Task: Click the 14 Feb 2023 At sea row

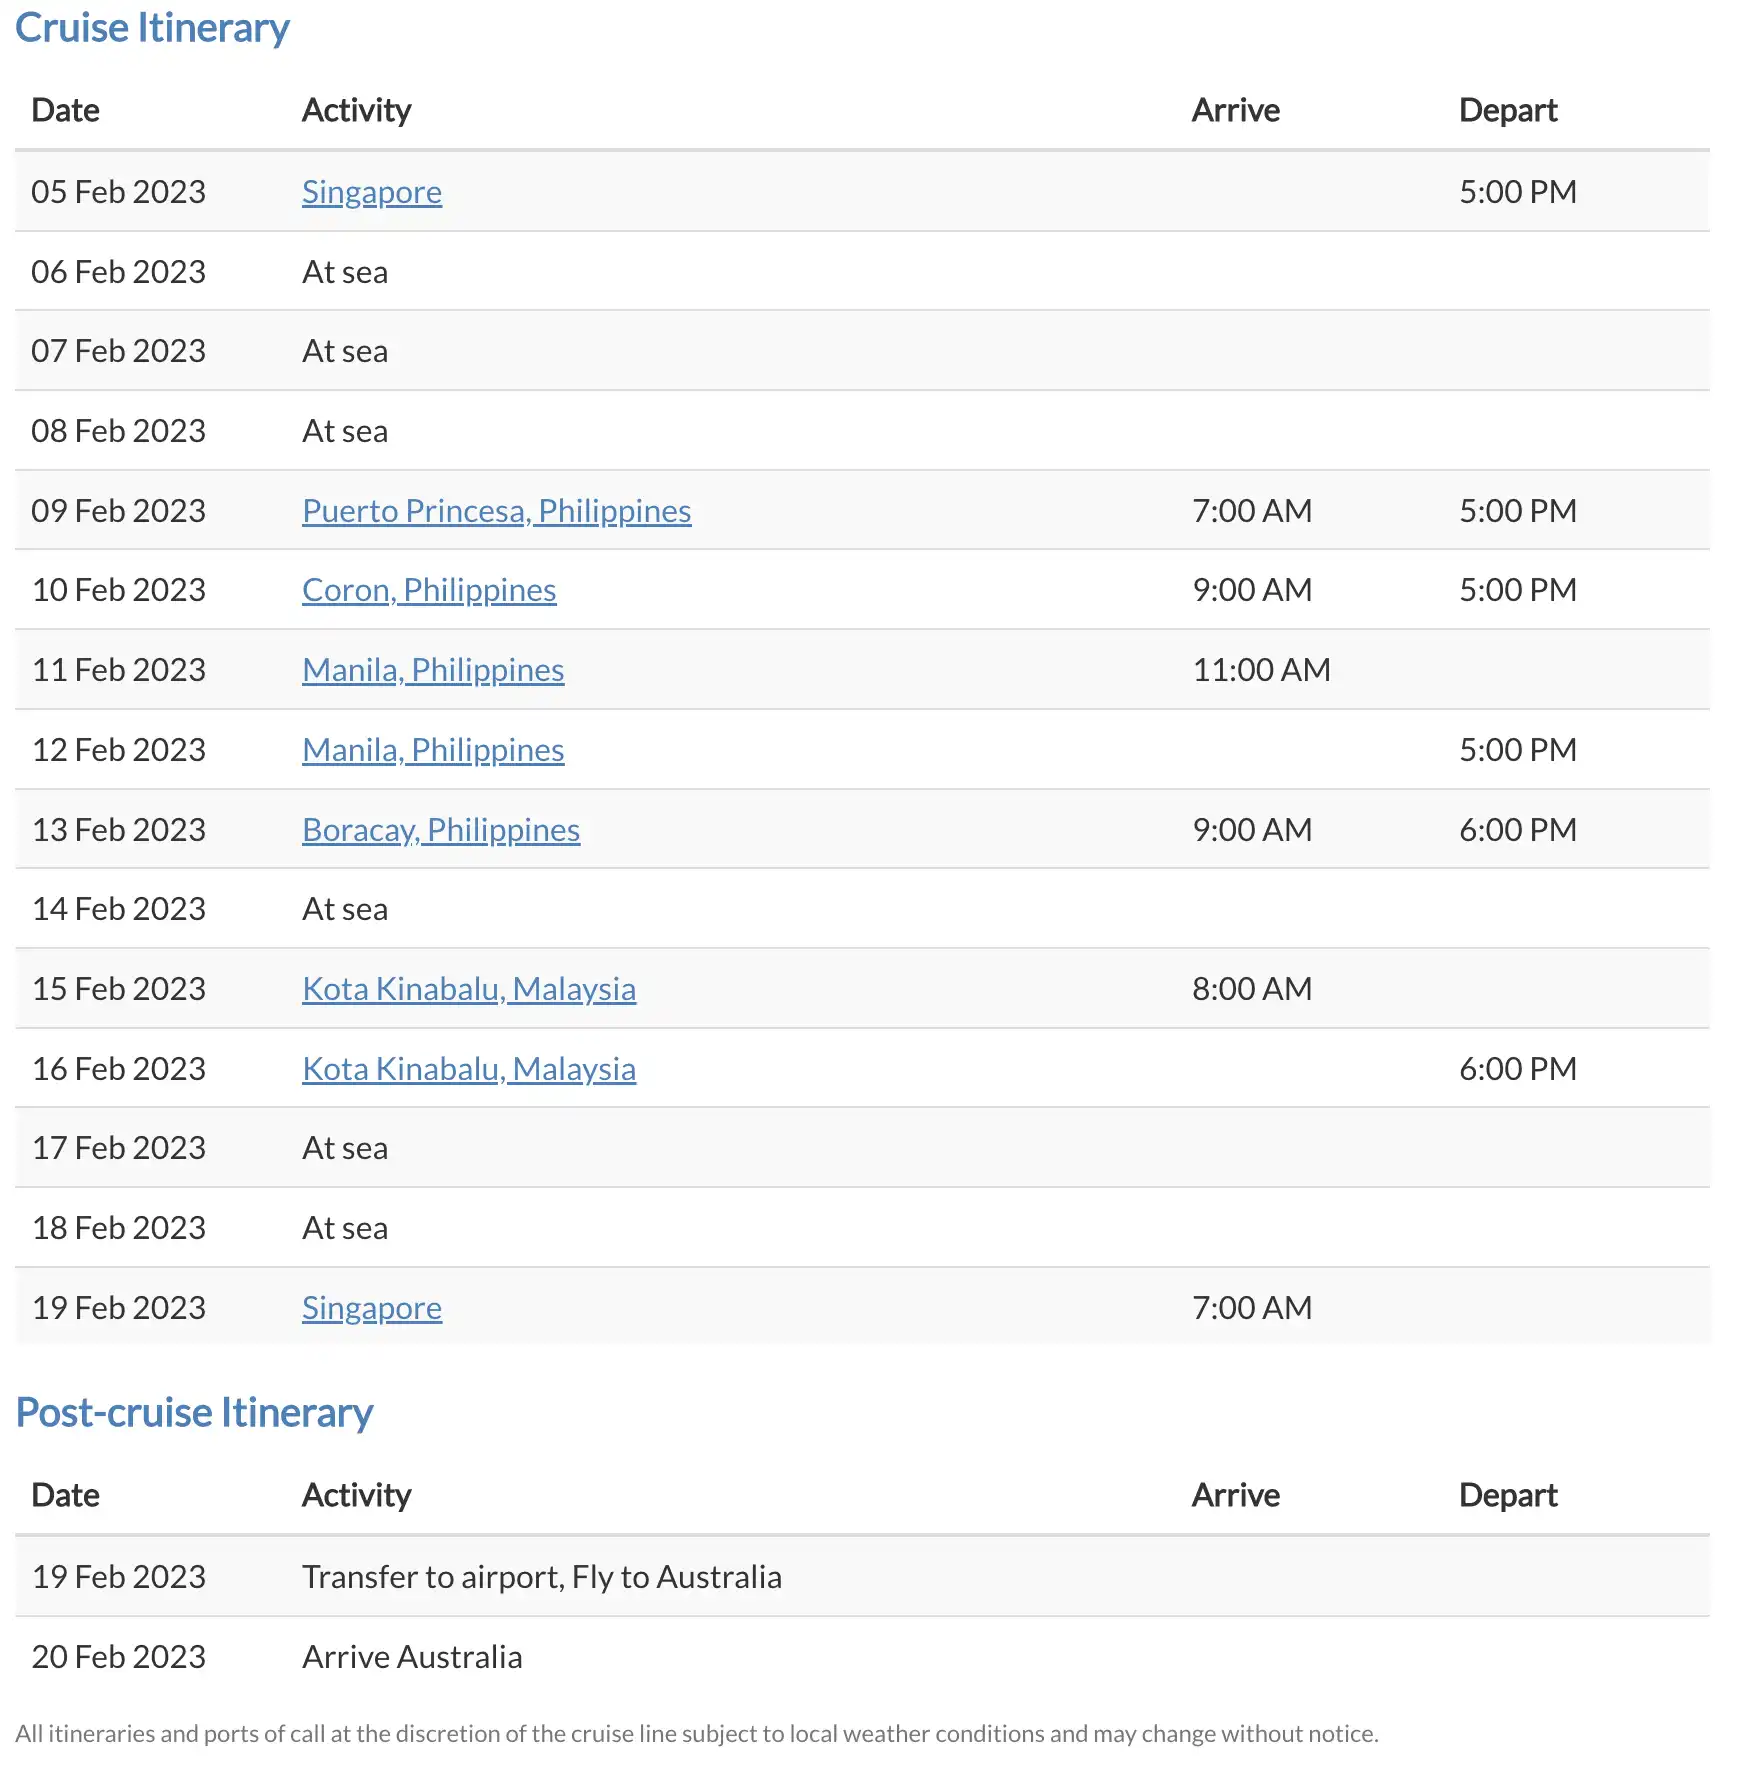Action: coord(345,909)
